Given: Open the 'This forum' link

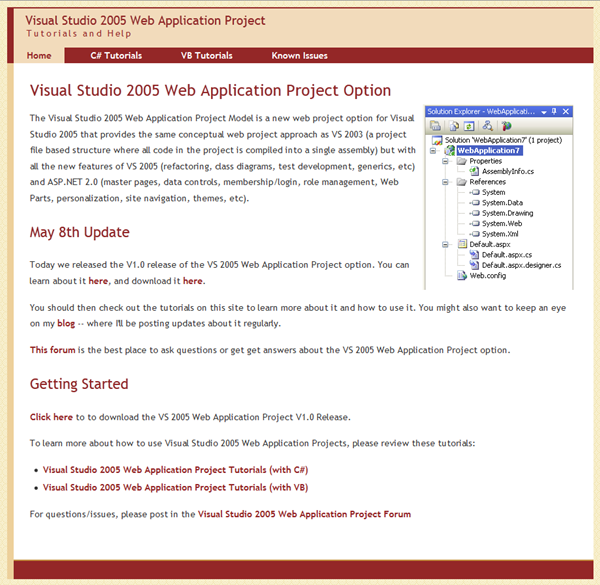Looking at the screenshot, I should point(53,350).
